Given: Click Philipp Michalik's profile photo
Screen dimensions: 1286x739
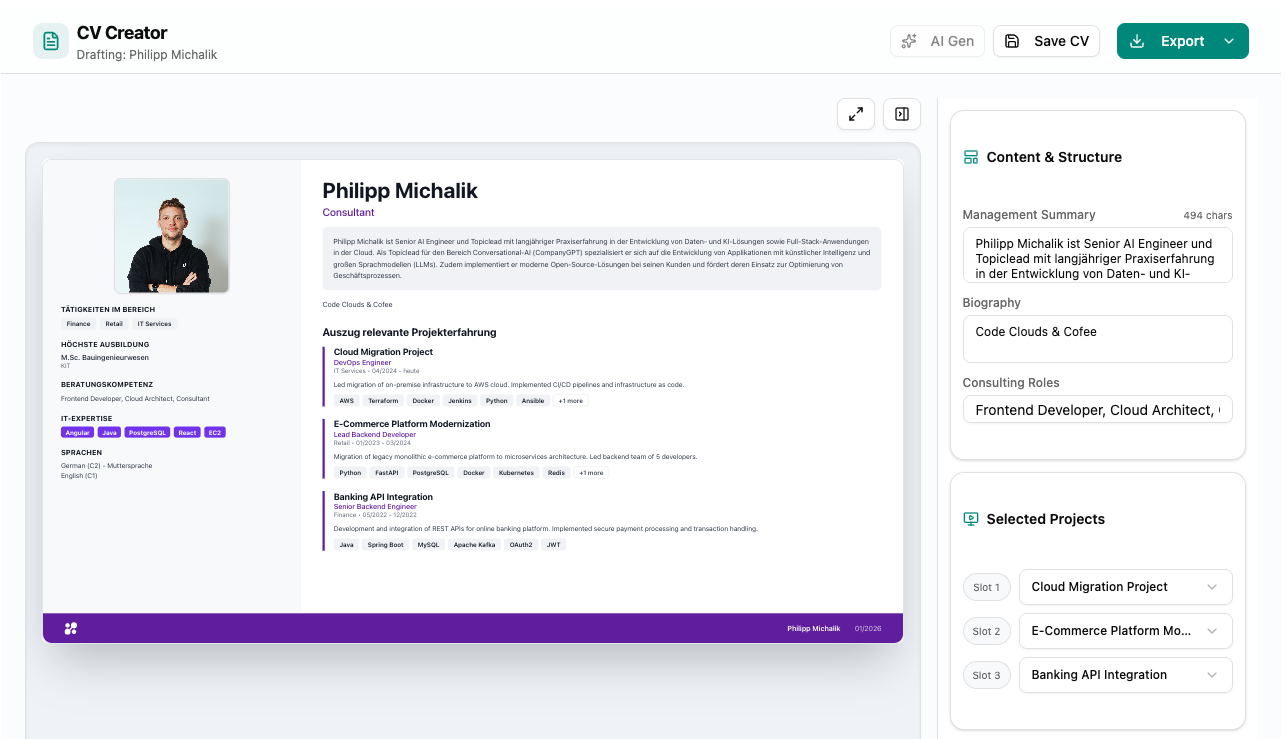Looking at the screenshot, I should [x=171, y=235].
